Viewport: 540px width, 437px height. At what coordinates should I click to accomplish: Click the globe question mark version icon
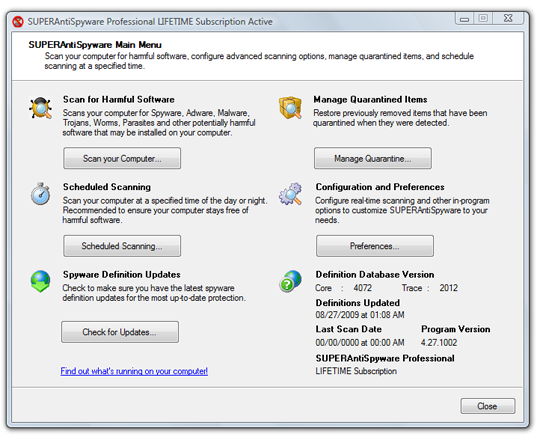click(x=290, y=281)
